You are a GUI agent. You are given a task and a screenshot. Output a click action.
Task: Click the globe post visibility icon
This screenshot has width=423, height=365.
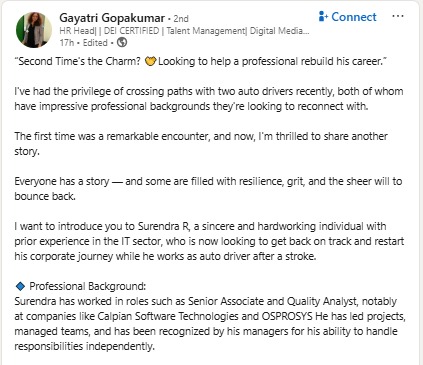pos(122,43)
